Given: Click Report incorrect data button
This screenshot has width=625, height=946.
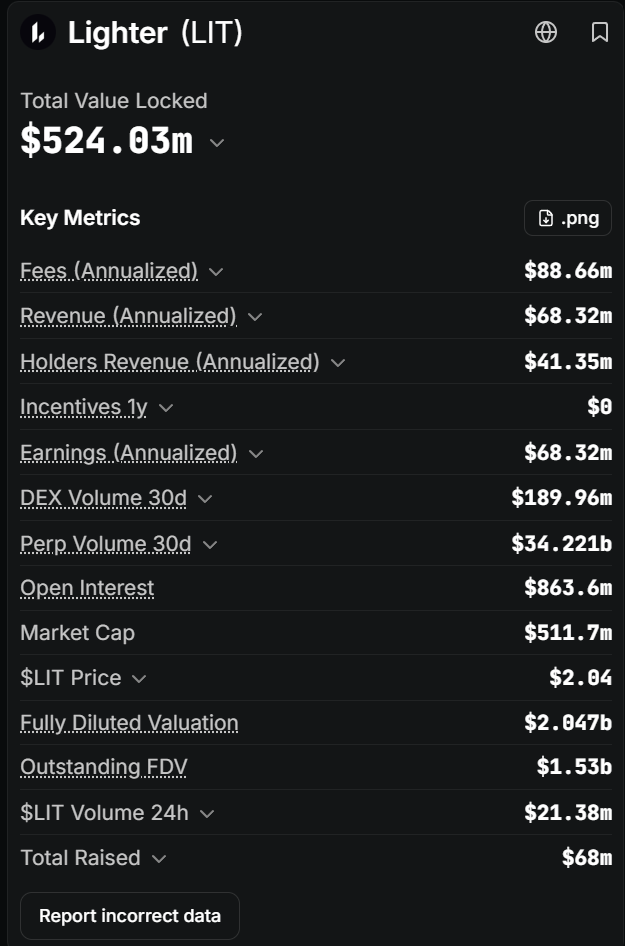Looking at the screenshot, I should click(130, 916).
